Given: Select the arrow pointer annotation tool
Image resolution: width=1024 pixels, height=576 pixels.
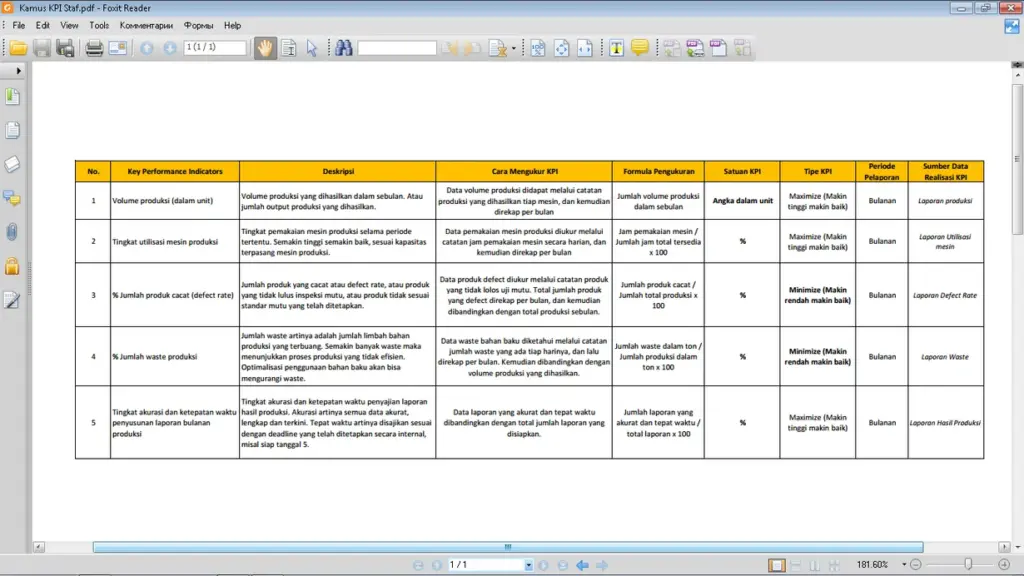Looking at the screenshot, I should tap(312, 48).
